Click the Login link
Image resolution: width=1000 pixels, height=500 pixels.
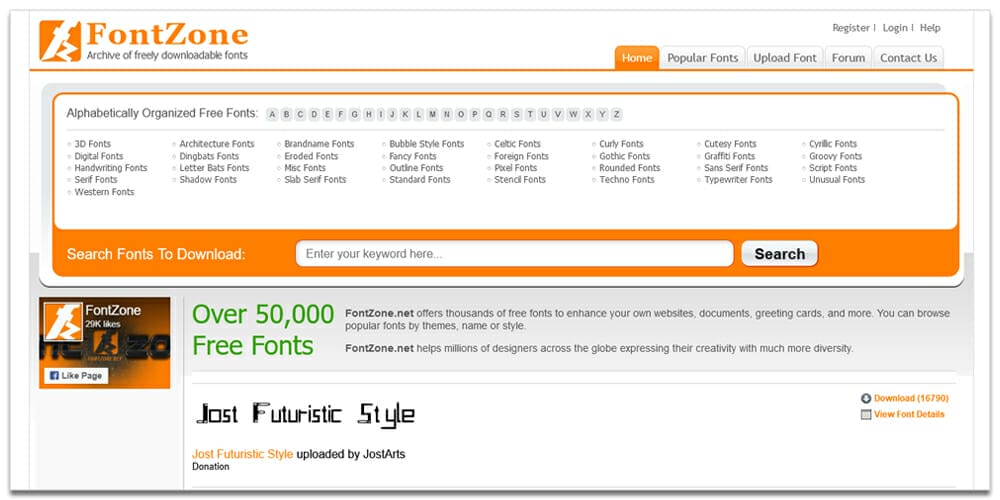click(x=895, y=28)
